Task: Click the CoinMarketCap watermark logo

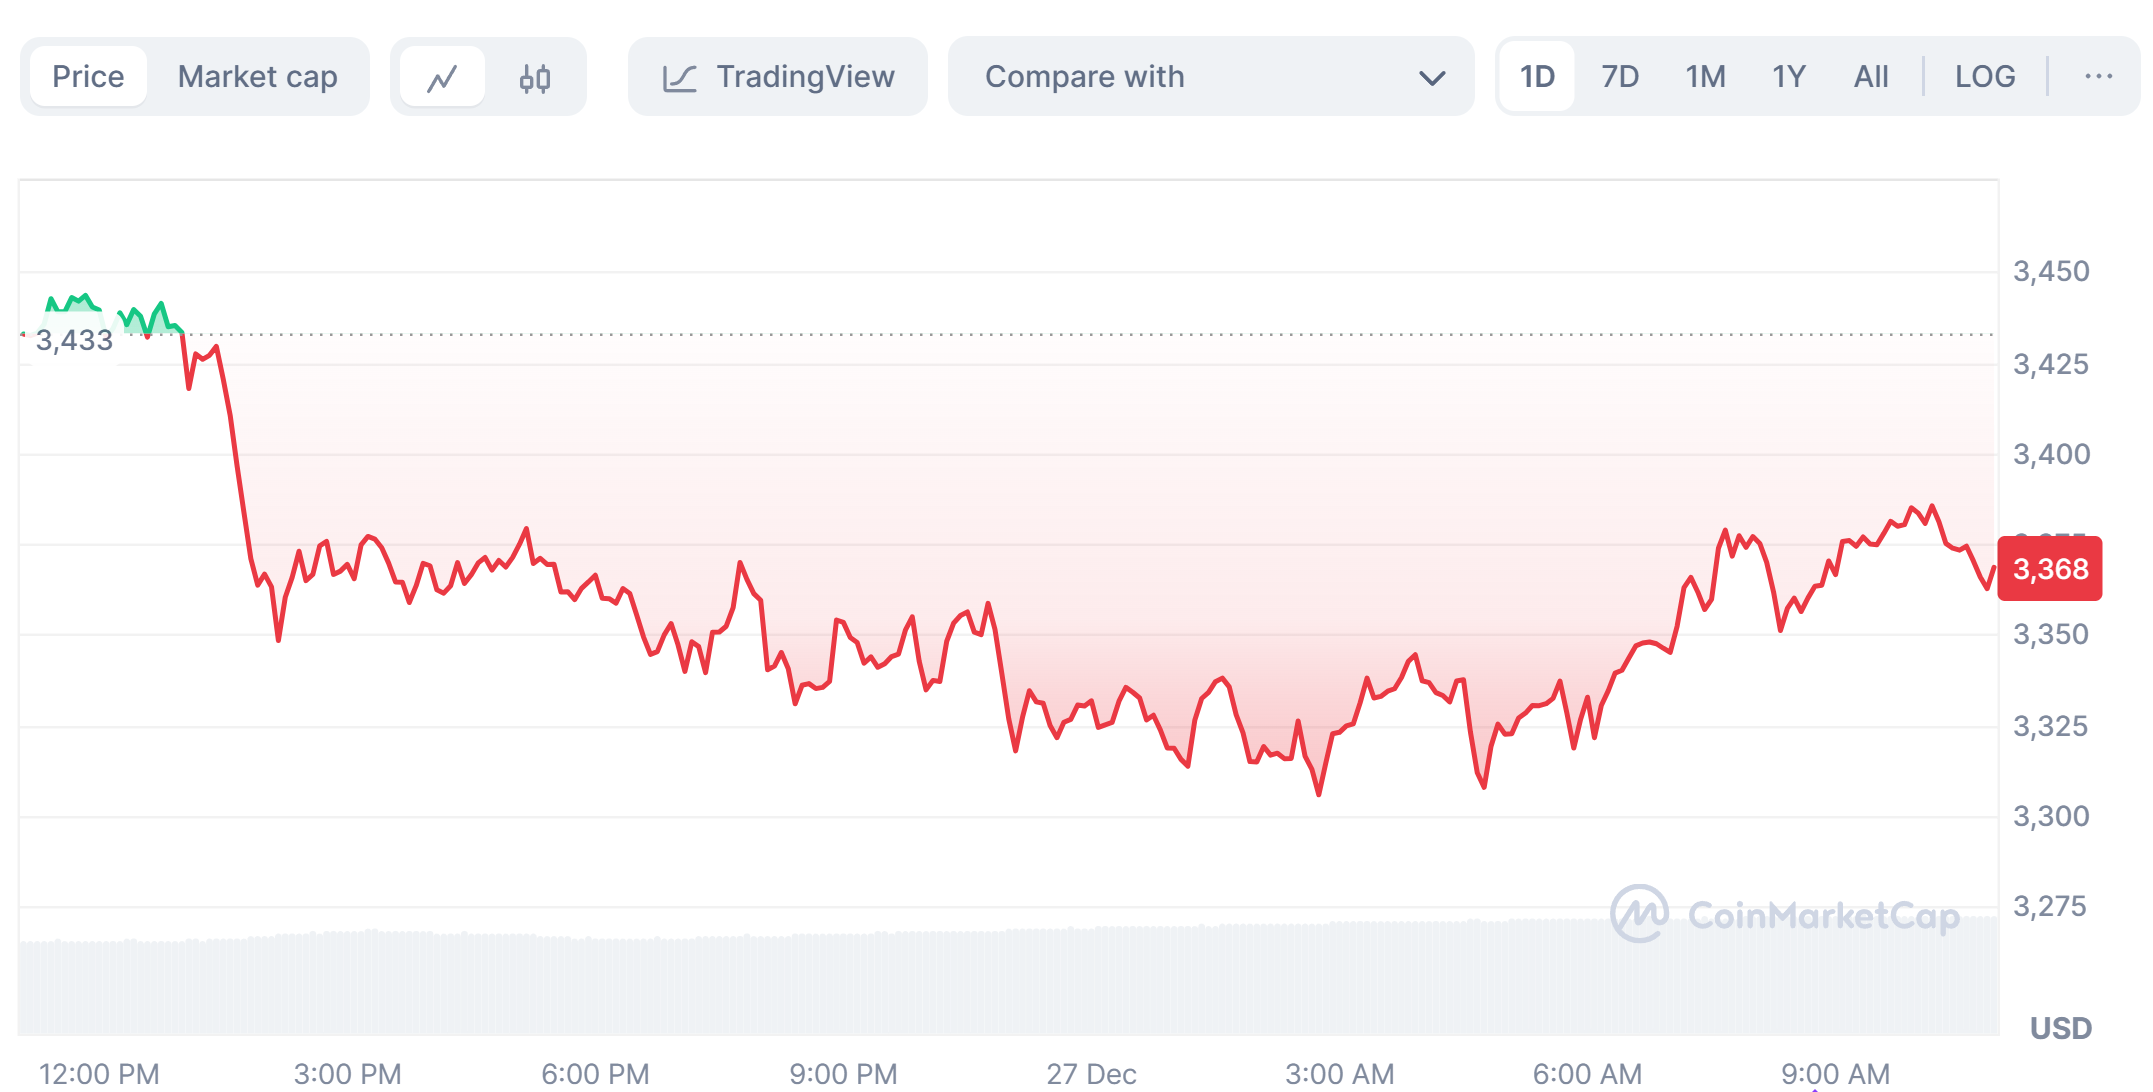Action: pyautogui.click(x=1640, y=914)
